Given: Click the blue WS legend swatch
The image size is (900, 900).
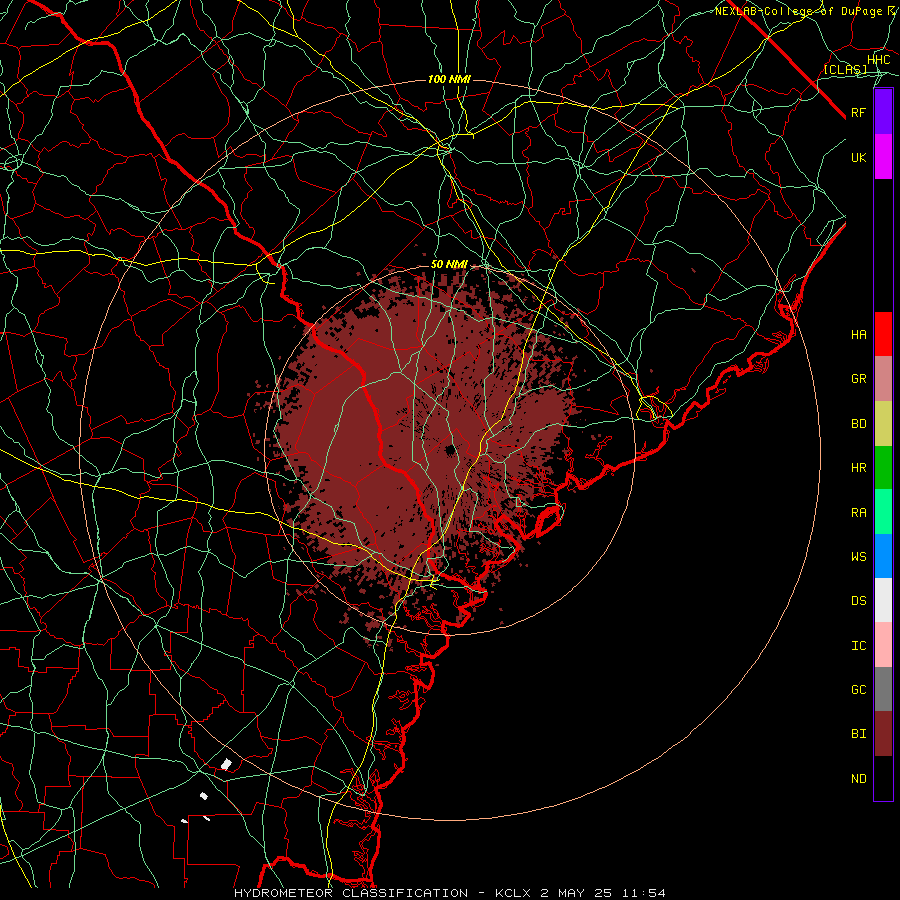Looking at the screenshot, I should coord(883,556).
